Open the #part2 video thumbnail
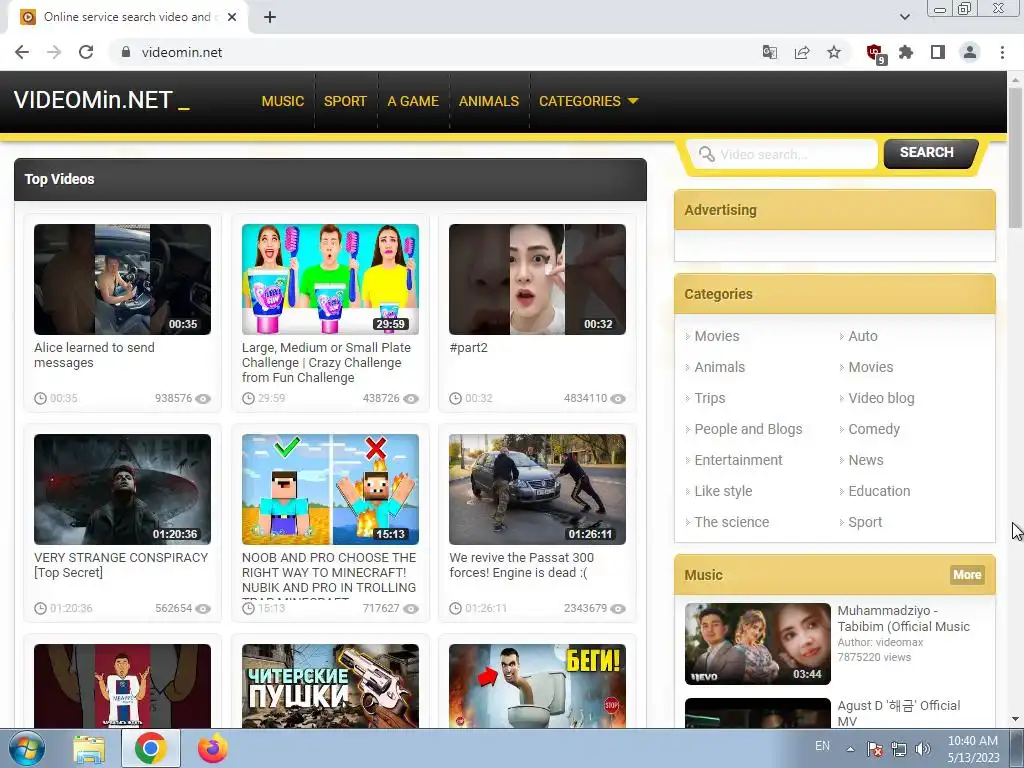This screenshot has width=1024, height=768. [x=537, y=280]
